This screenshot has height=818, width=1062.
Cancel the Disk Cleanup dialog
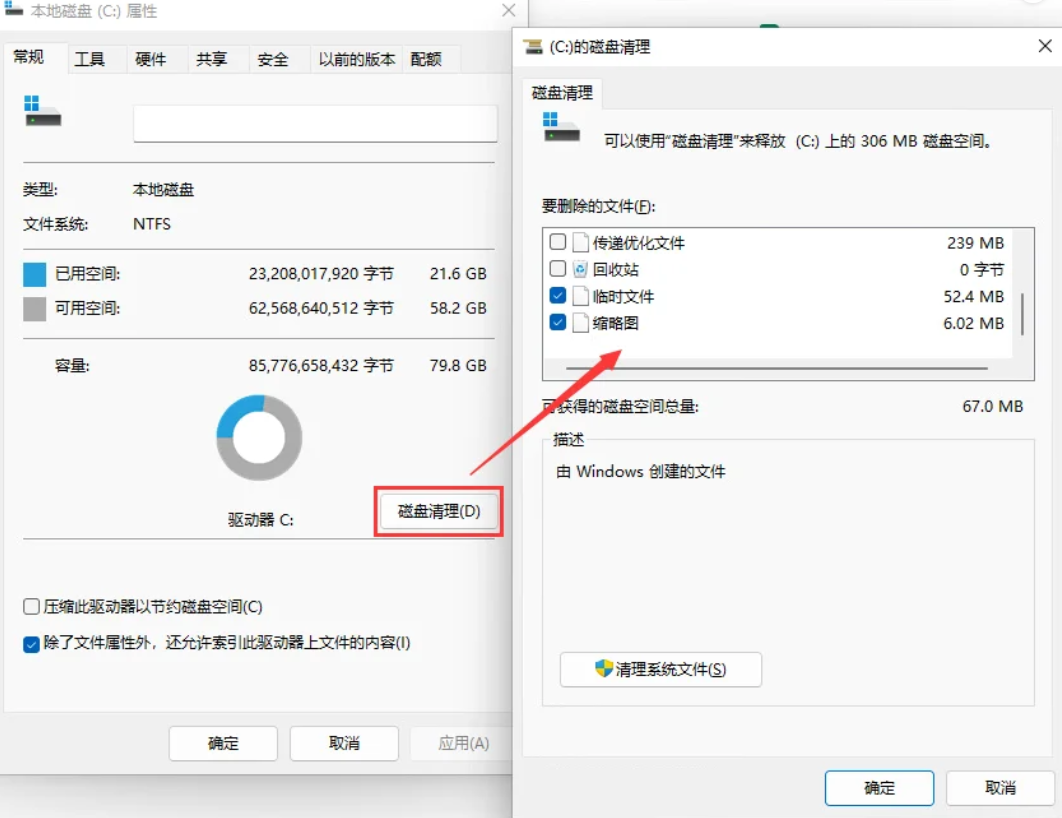[x=1000, y=788]
